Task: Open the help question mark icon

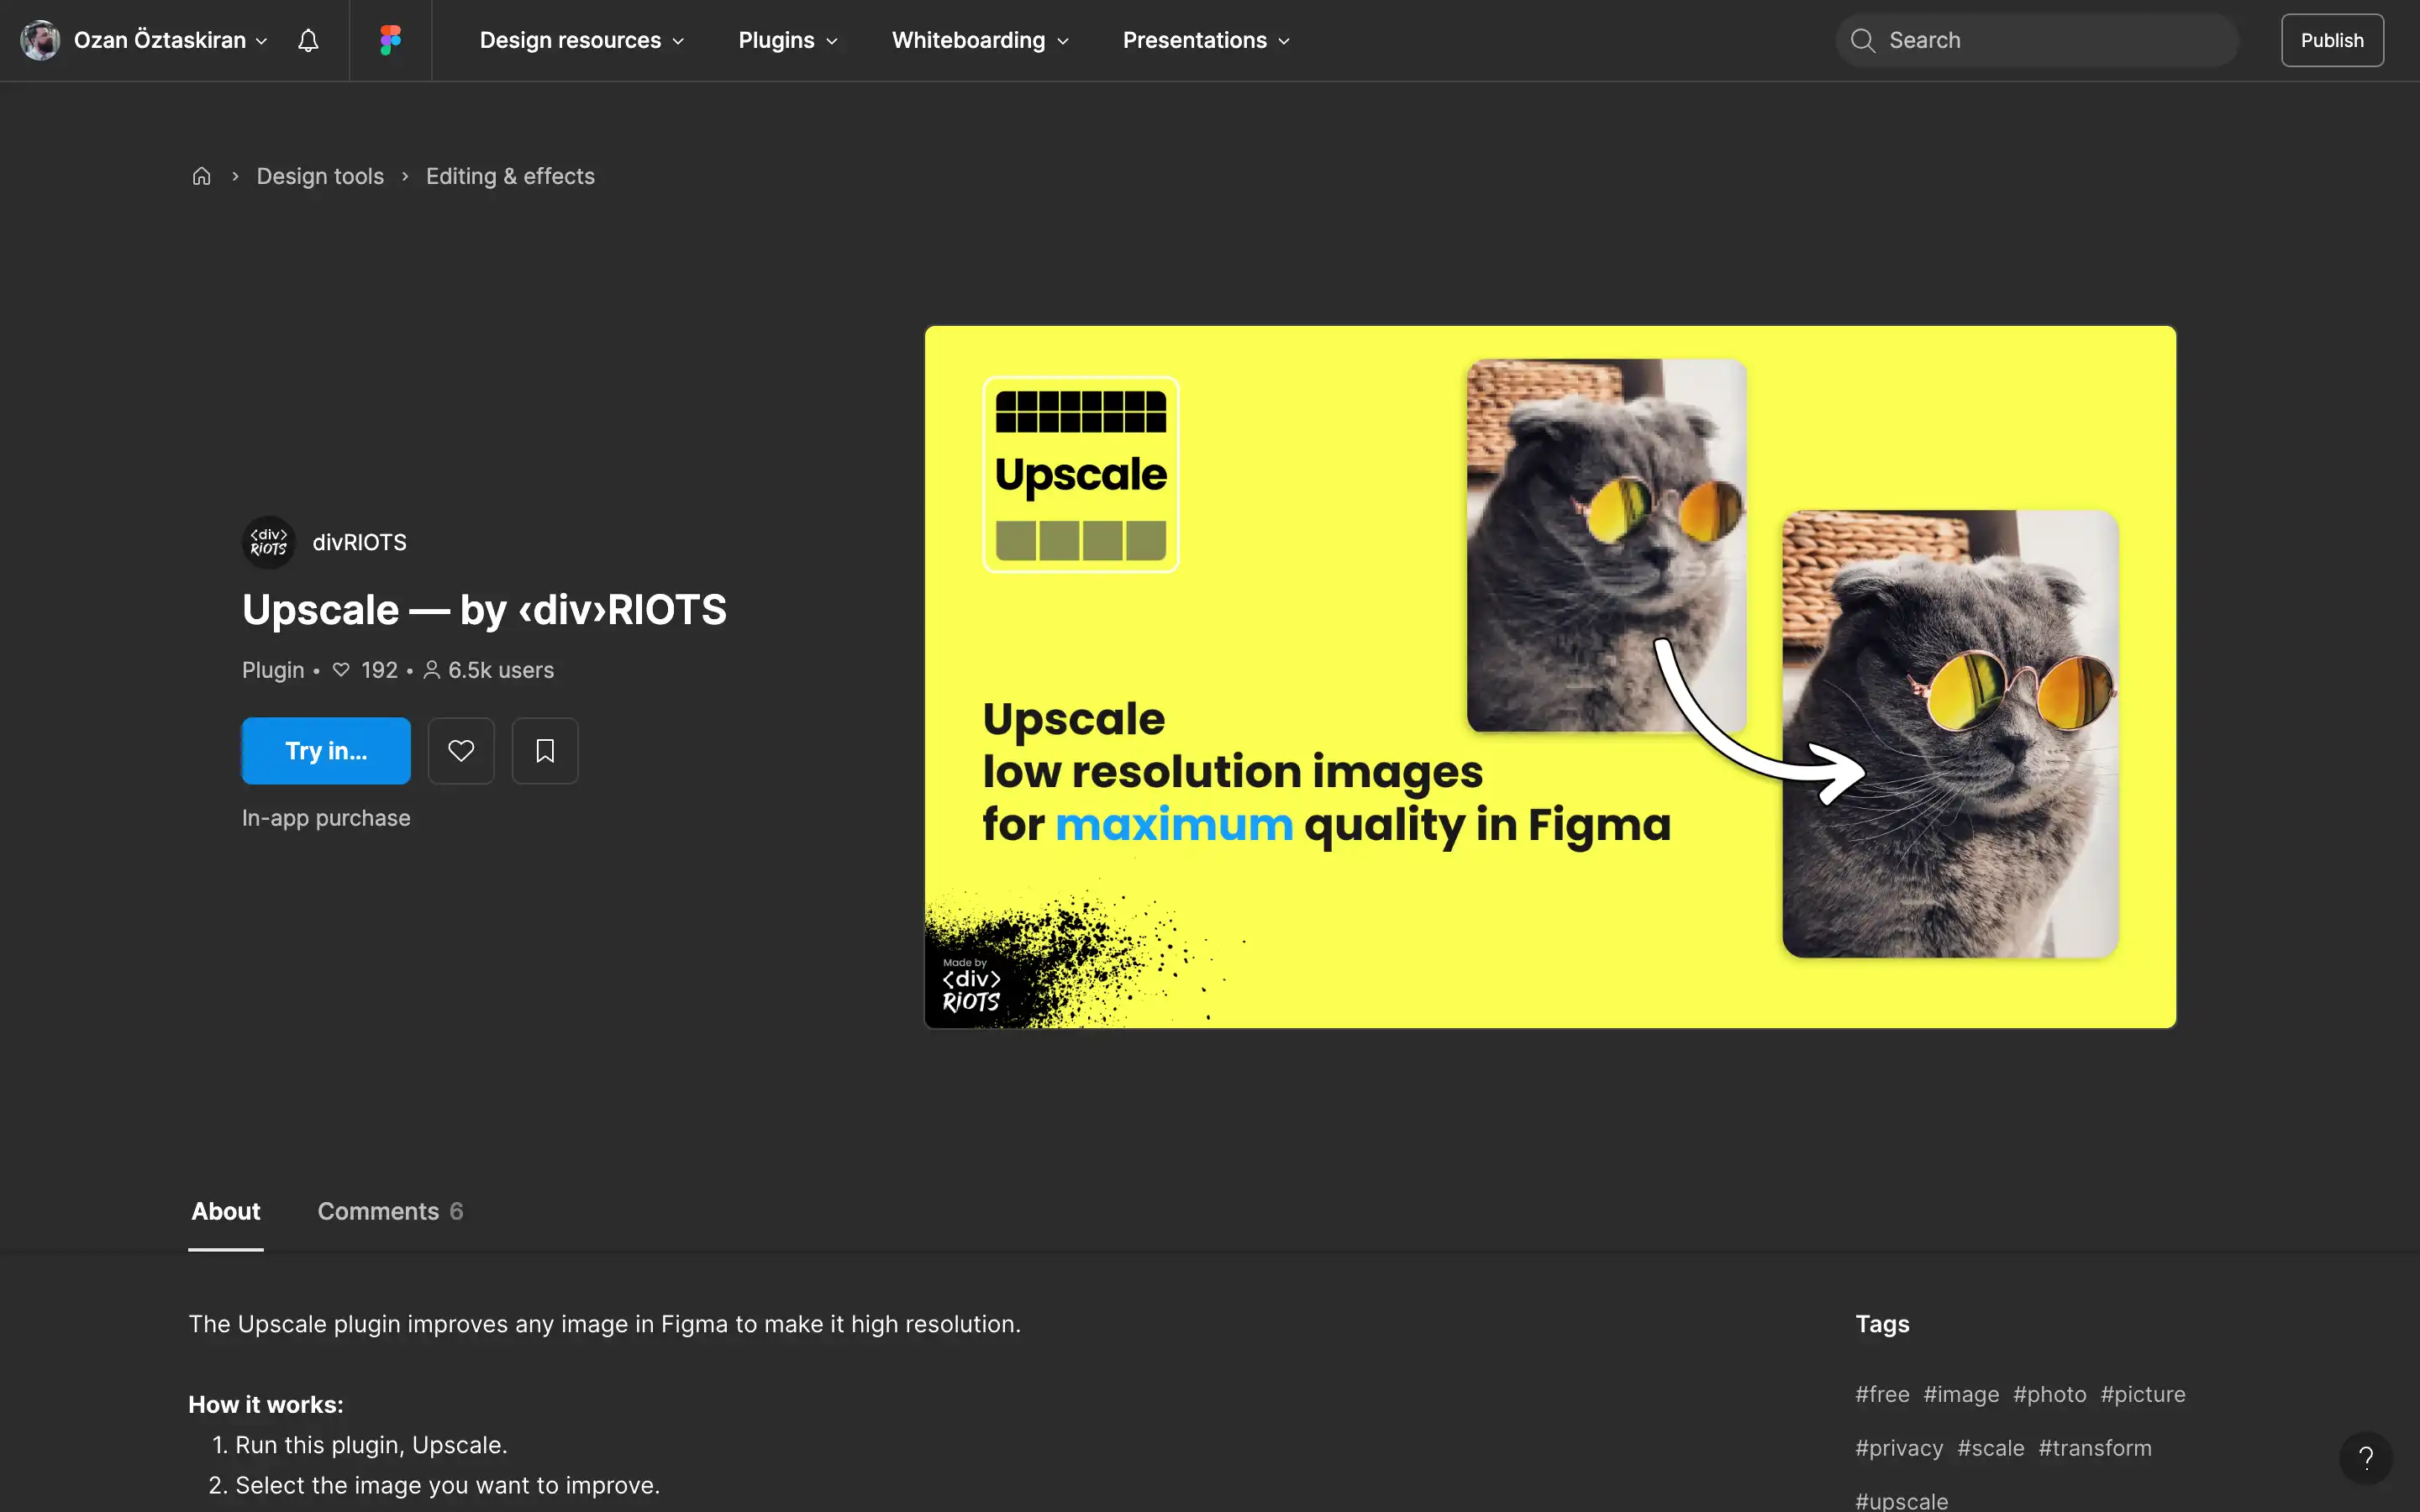Action: pyautogui.click(x=2366, y=1458)
